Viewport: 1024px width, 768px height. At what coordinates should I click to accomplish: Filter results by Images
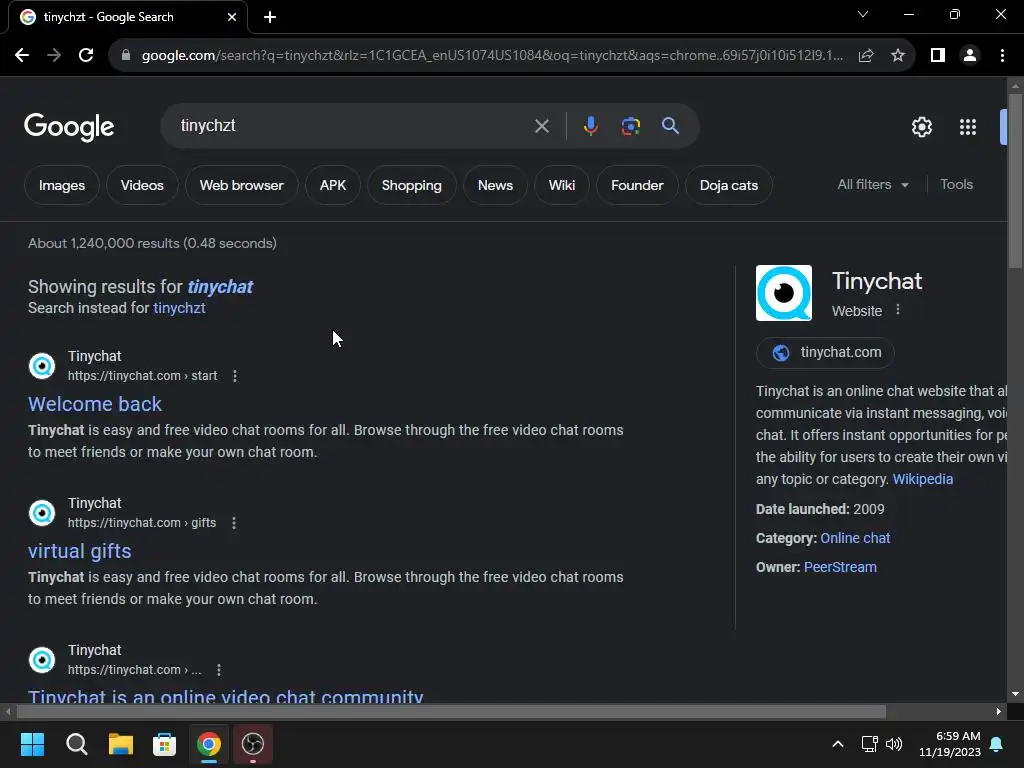[x=62, y=185]
